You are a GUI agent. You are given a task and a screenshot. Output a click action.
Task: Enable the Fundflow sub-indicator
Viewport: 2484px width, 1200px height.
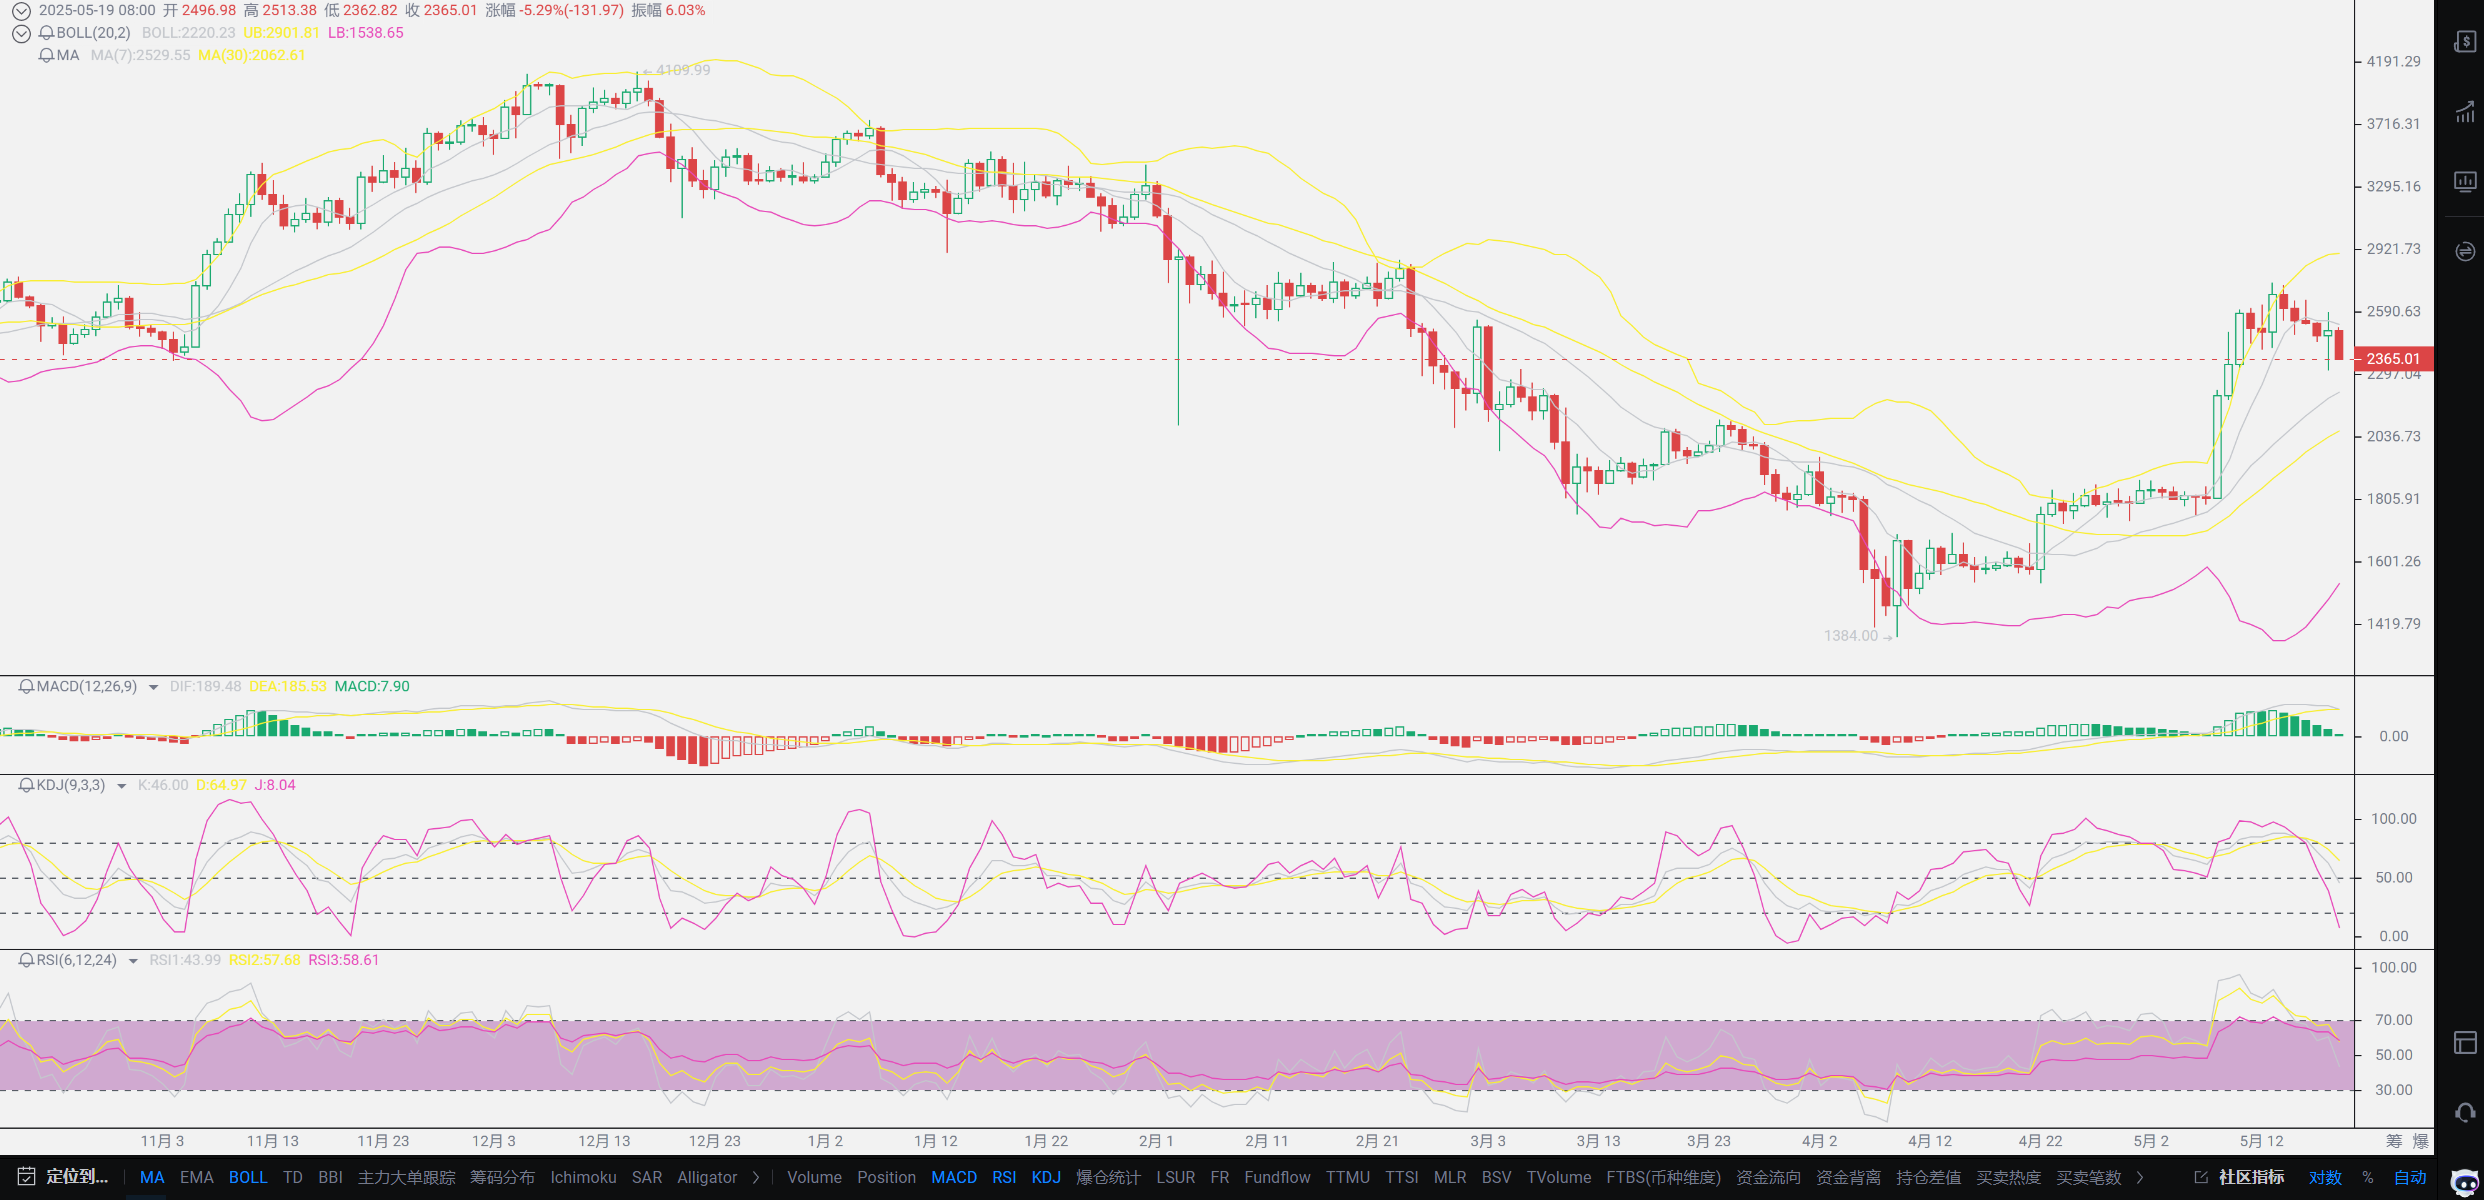pos(1277,1178)
